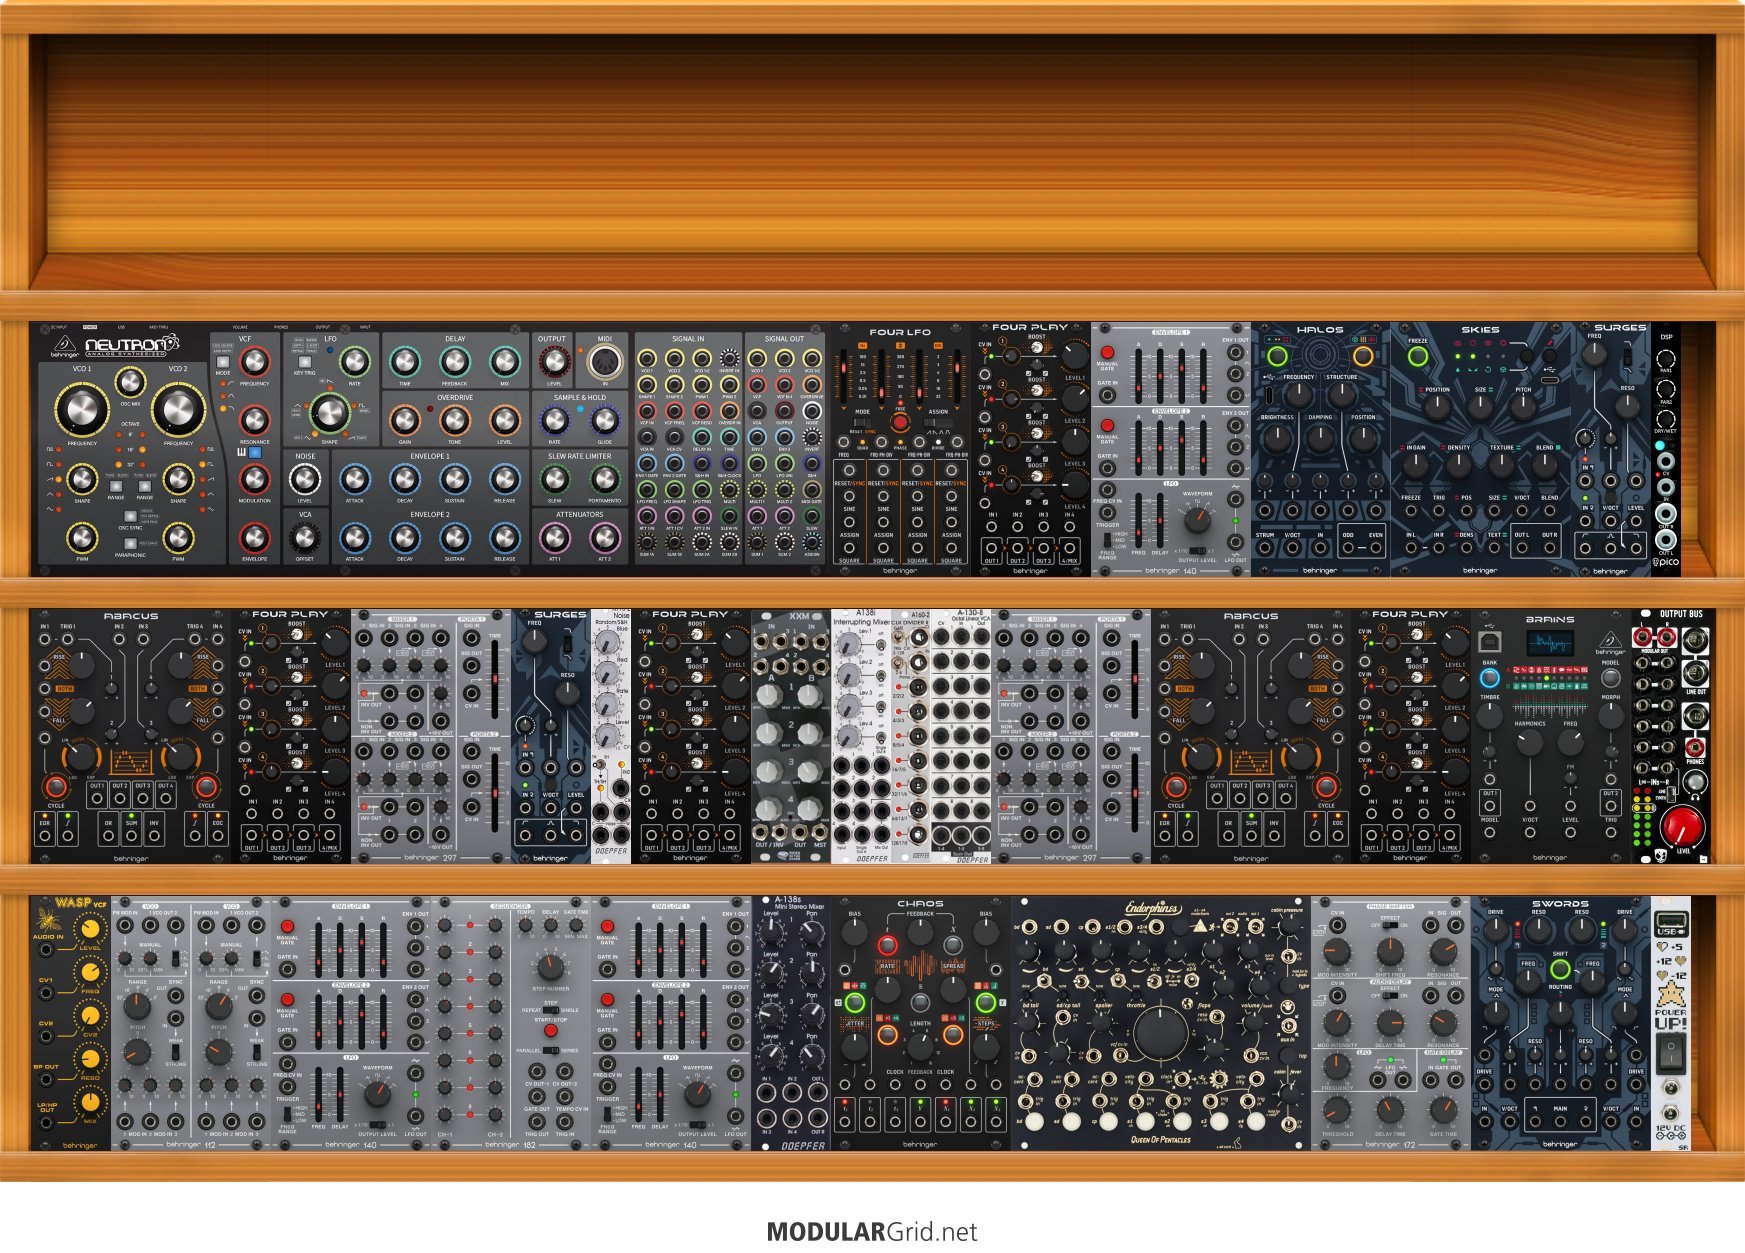Hit the Key Trig button in Neutron LFO

coord(304,362)
